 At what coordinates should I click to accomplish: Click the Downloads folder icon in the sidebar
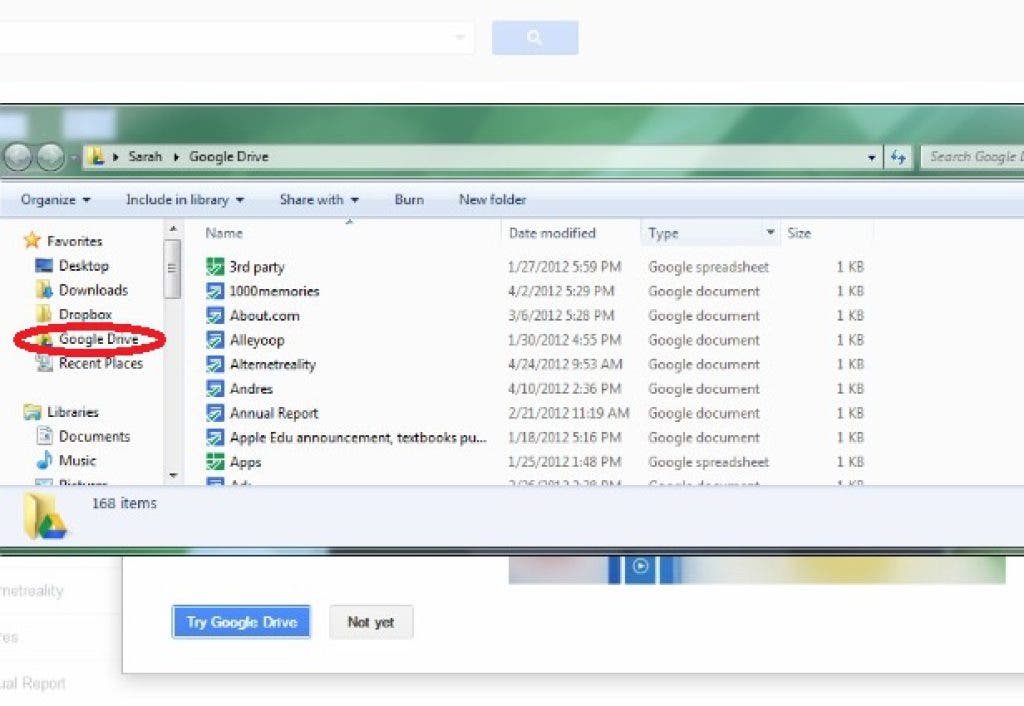(44, 289)
